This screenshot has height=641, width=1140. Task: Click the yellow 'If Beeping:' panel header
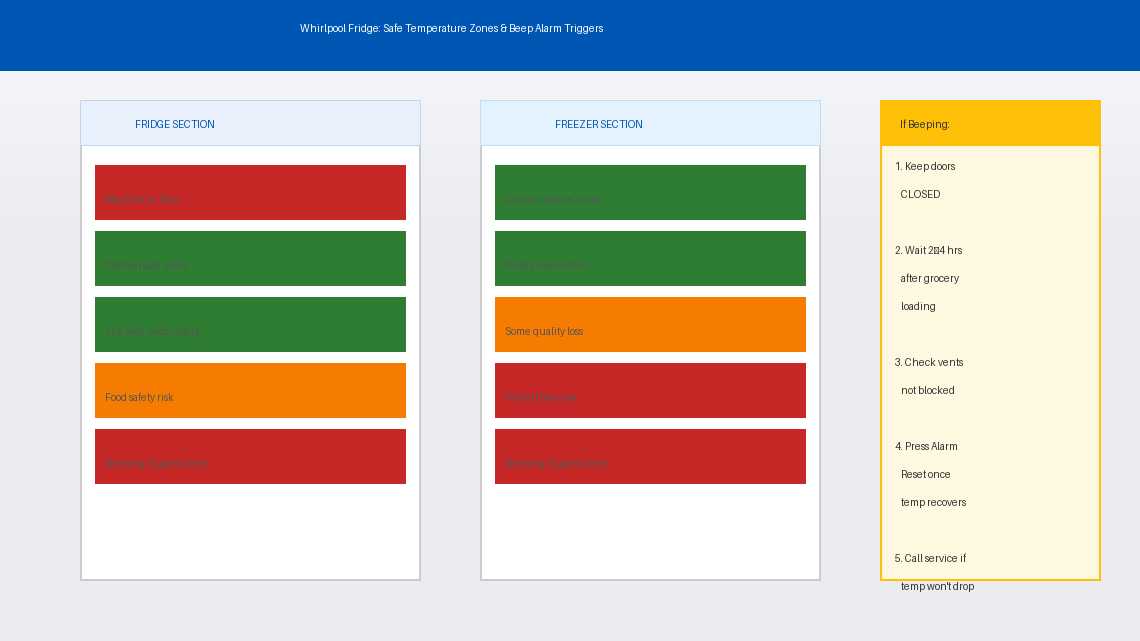tap(990, 124)
